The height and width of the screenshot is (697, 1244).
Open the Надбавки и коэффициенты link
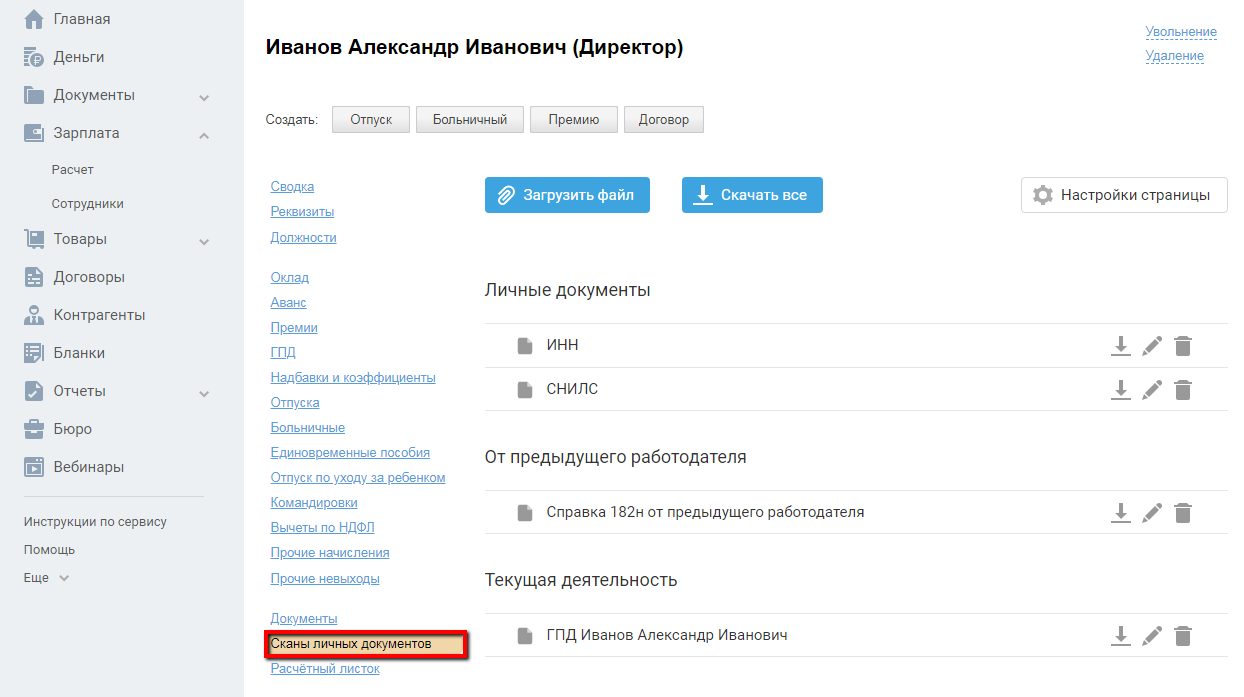353,378
